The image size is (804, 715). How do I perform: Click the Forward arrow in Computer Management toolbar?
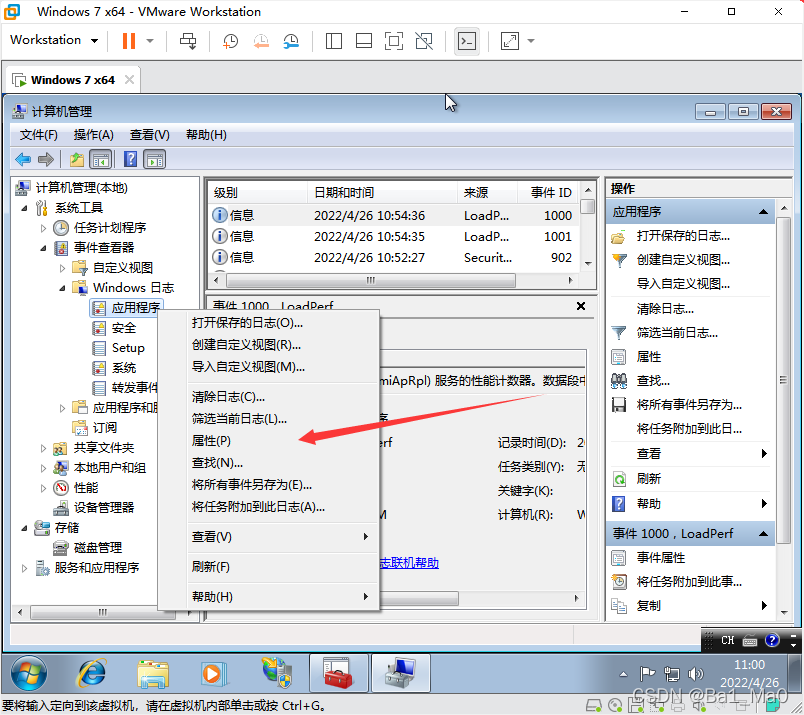coord(46,160)
